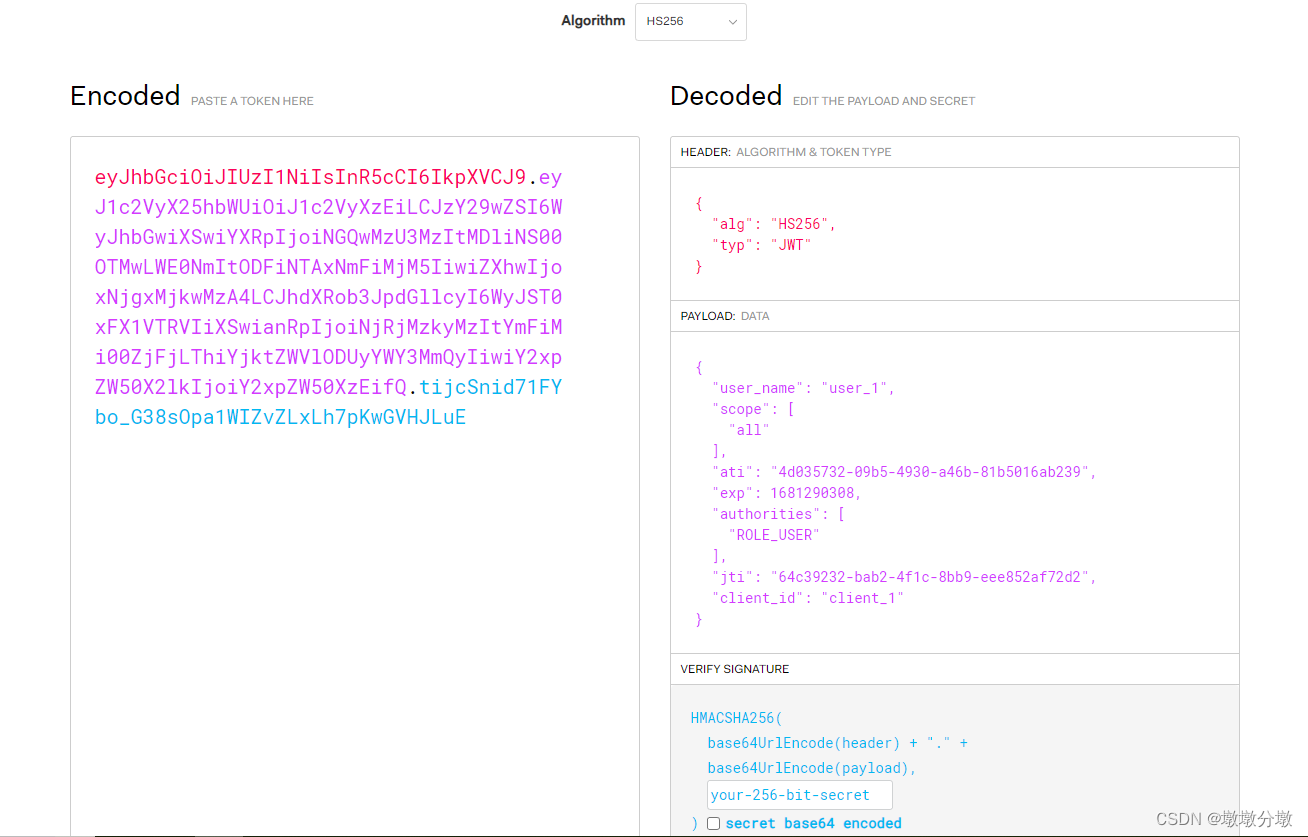Click the "exp": 1681290308 line
This screenshot has height=837, width=1308.
(x=787, y=493)
